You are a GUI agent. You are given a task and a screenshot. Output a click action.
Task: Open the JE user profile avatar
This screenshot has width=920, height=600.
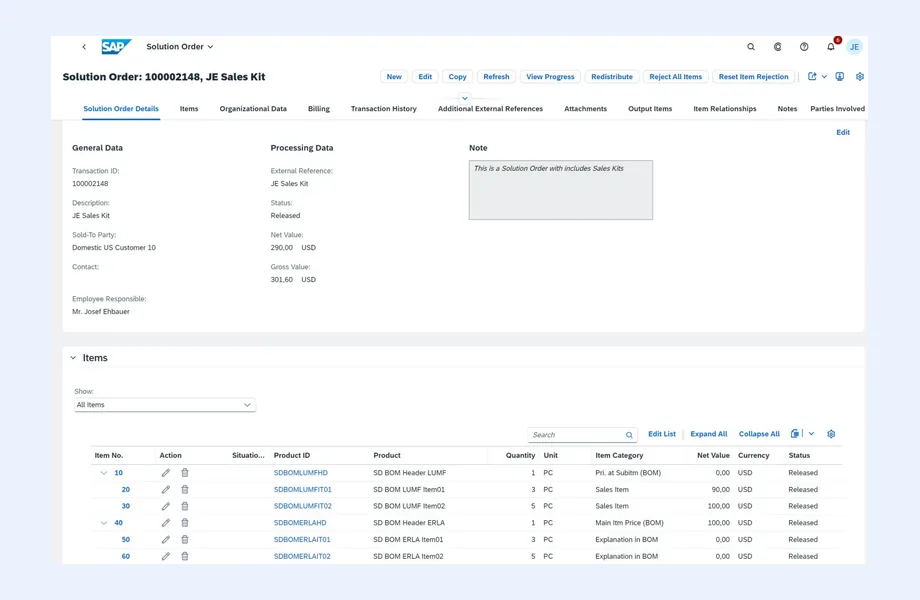tap(854, 47)
